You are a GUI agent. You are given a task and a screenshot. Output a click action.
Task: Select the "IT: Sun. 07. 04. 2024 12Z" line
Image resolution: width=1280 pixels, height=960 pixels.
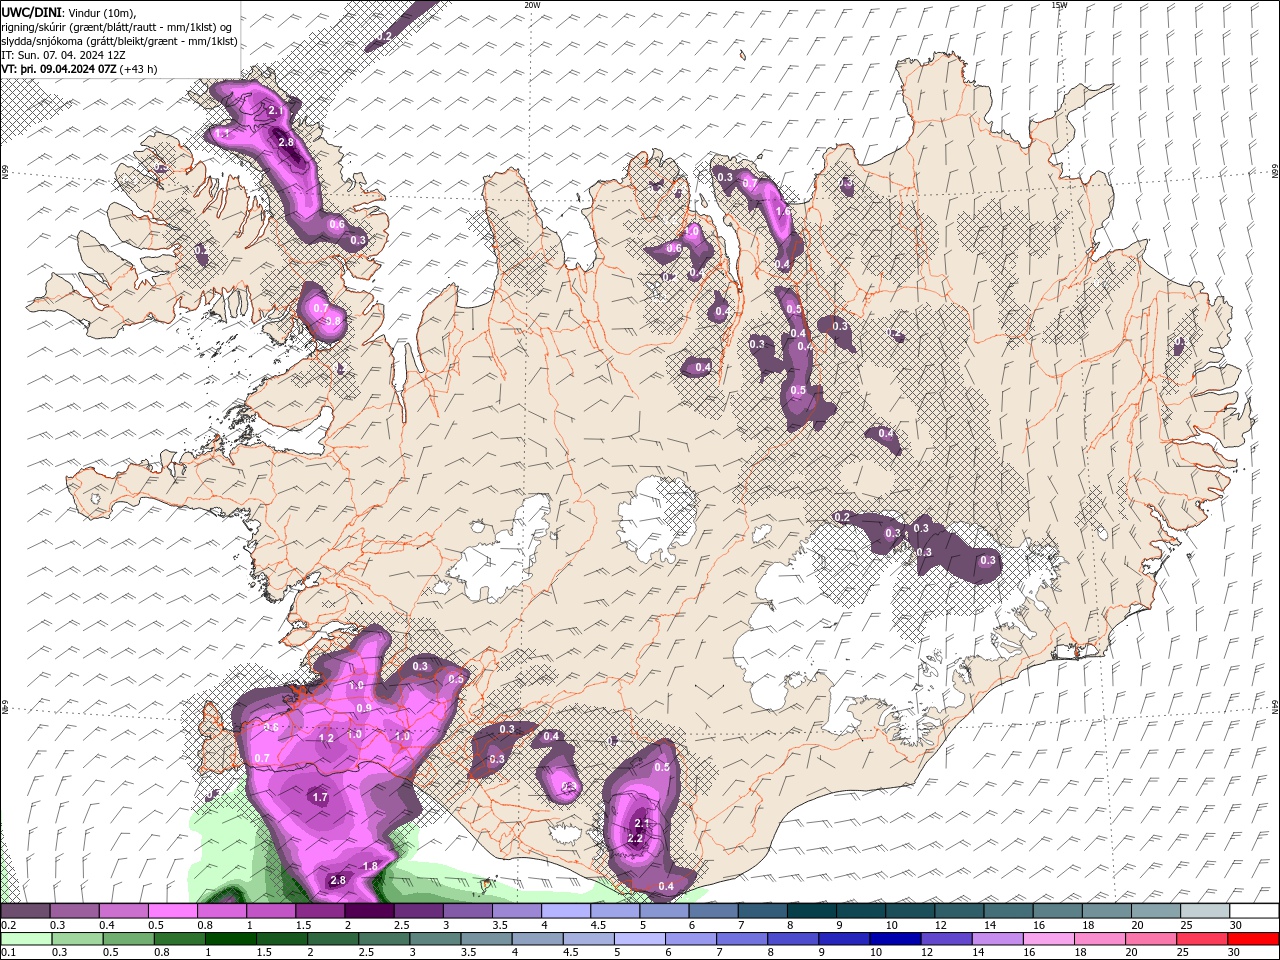tap(64, 55)
